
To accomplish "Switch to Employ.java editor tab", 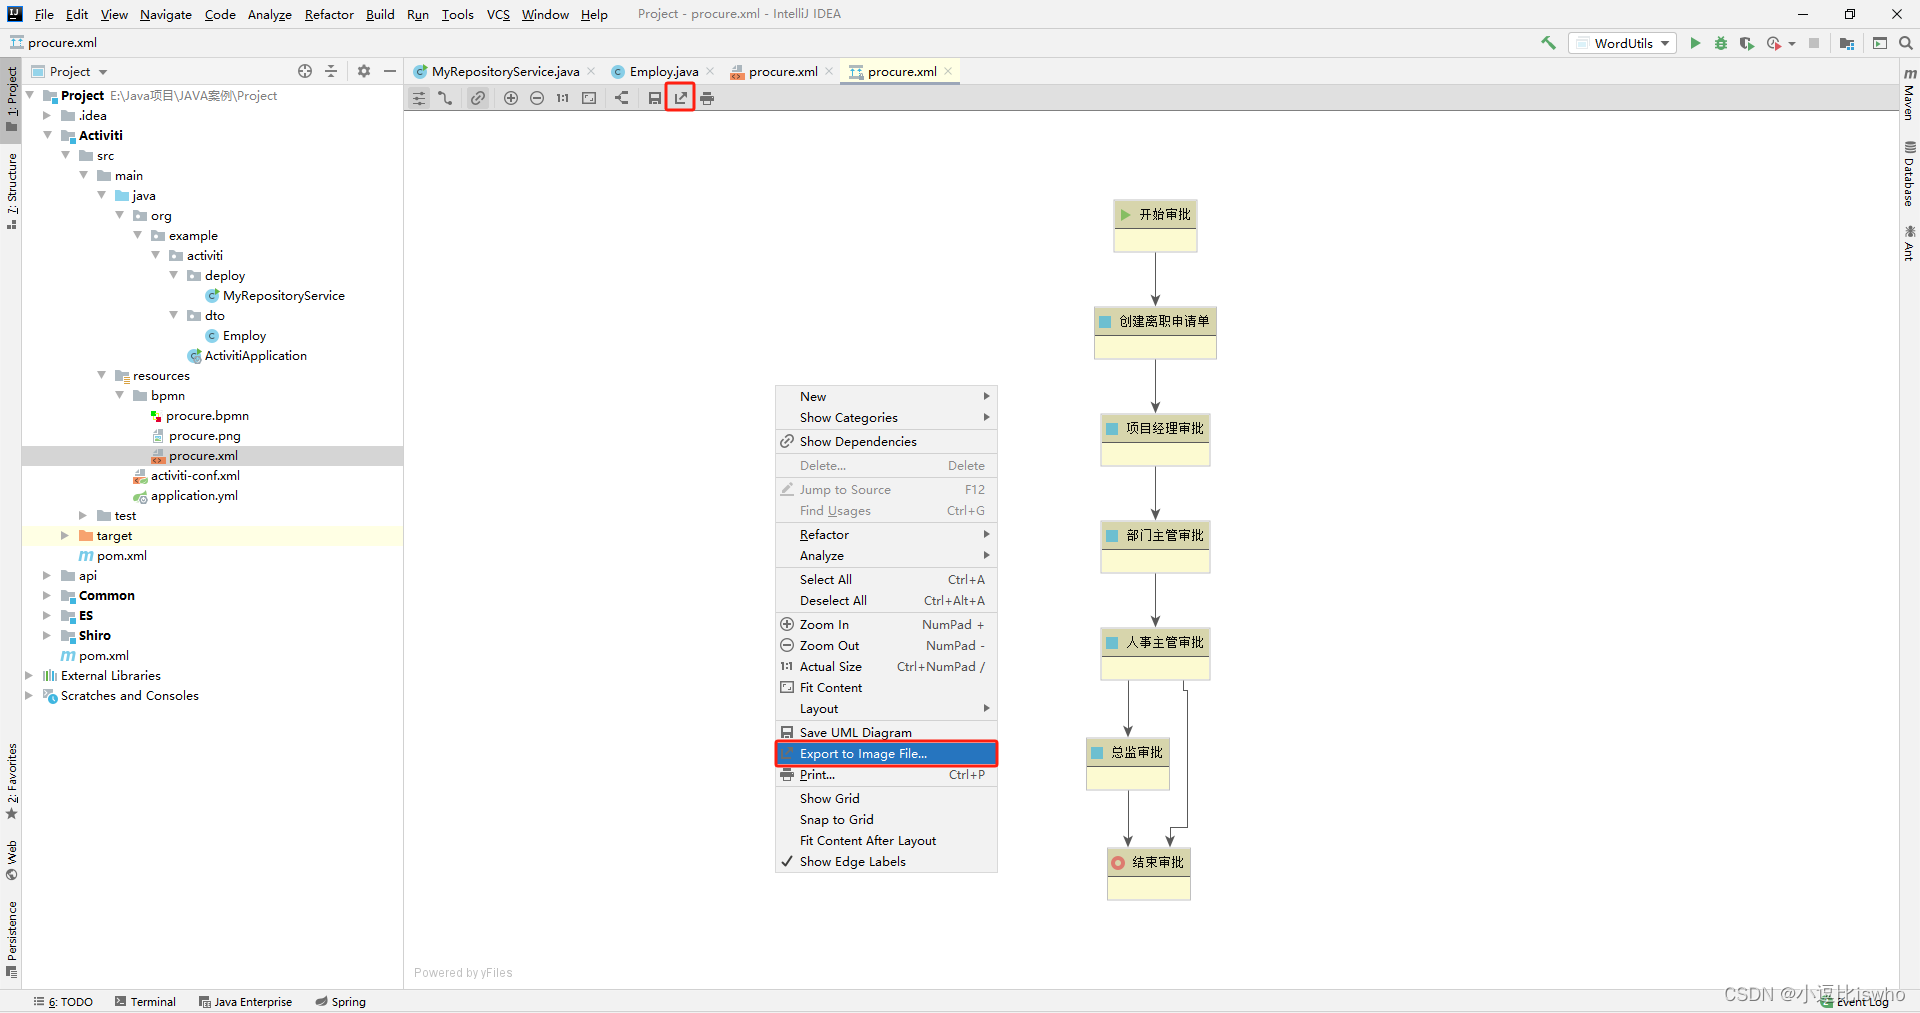I will [x=664, y=71].
